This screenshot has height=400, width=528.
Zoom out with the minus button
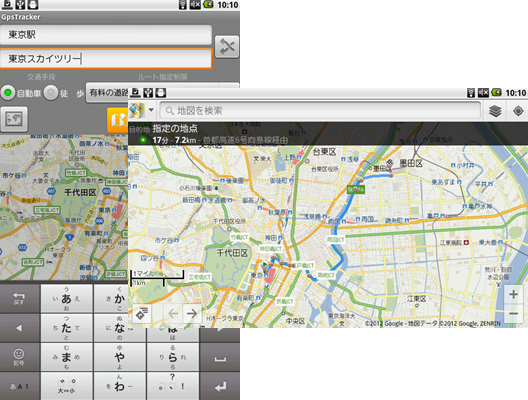tap(514, 313)
